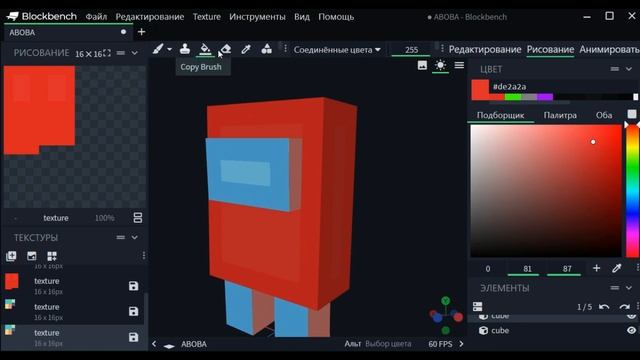This screenshot has height=360, width=640.
Task: Open the viewport hamburger menu
Action: click(x=459, y=65)
